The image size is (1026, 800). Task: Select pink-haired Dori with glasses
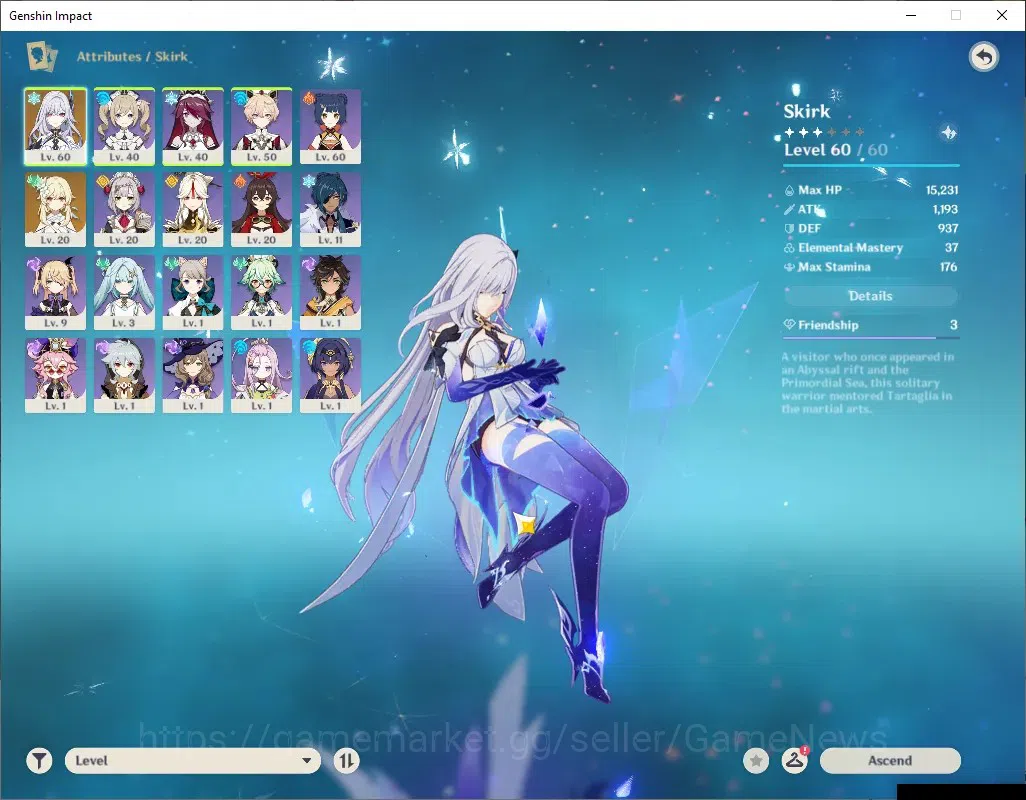(x=56, y=375)
